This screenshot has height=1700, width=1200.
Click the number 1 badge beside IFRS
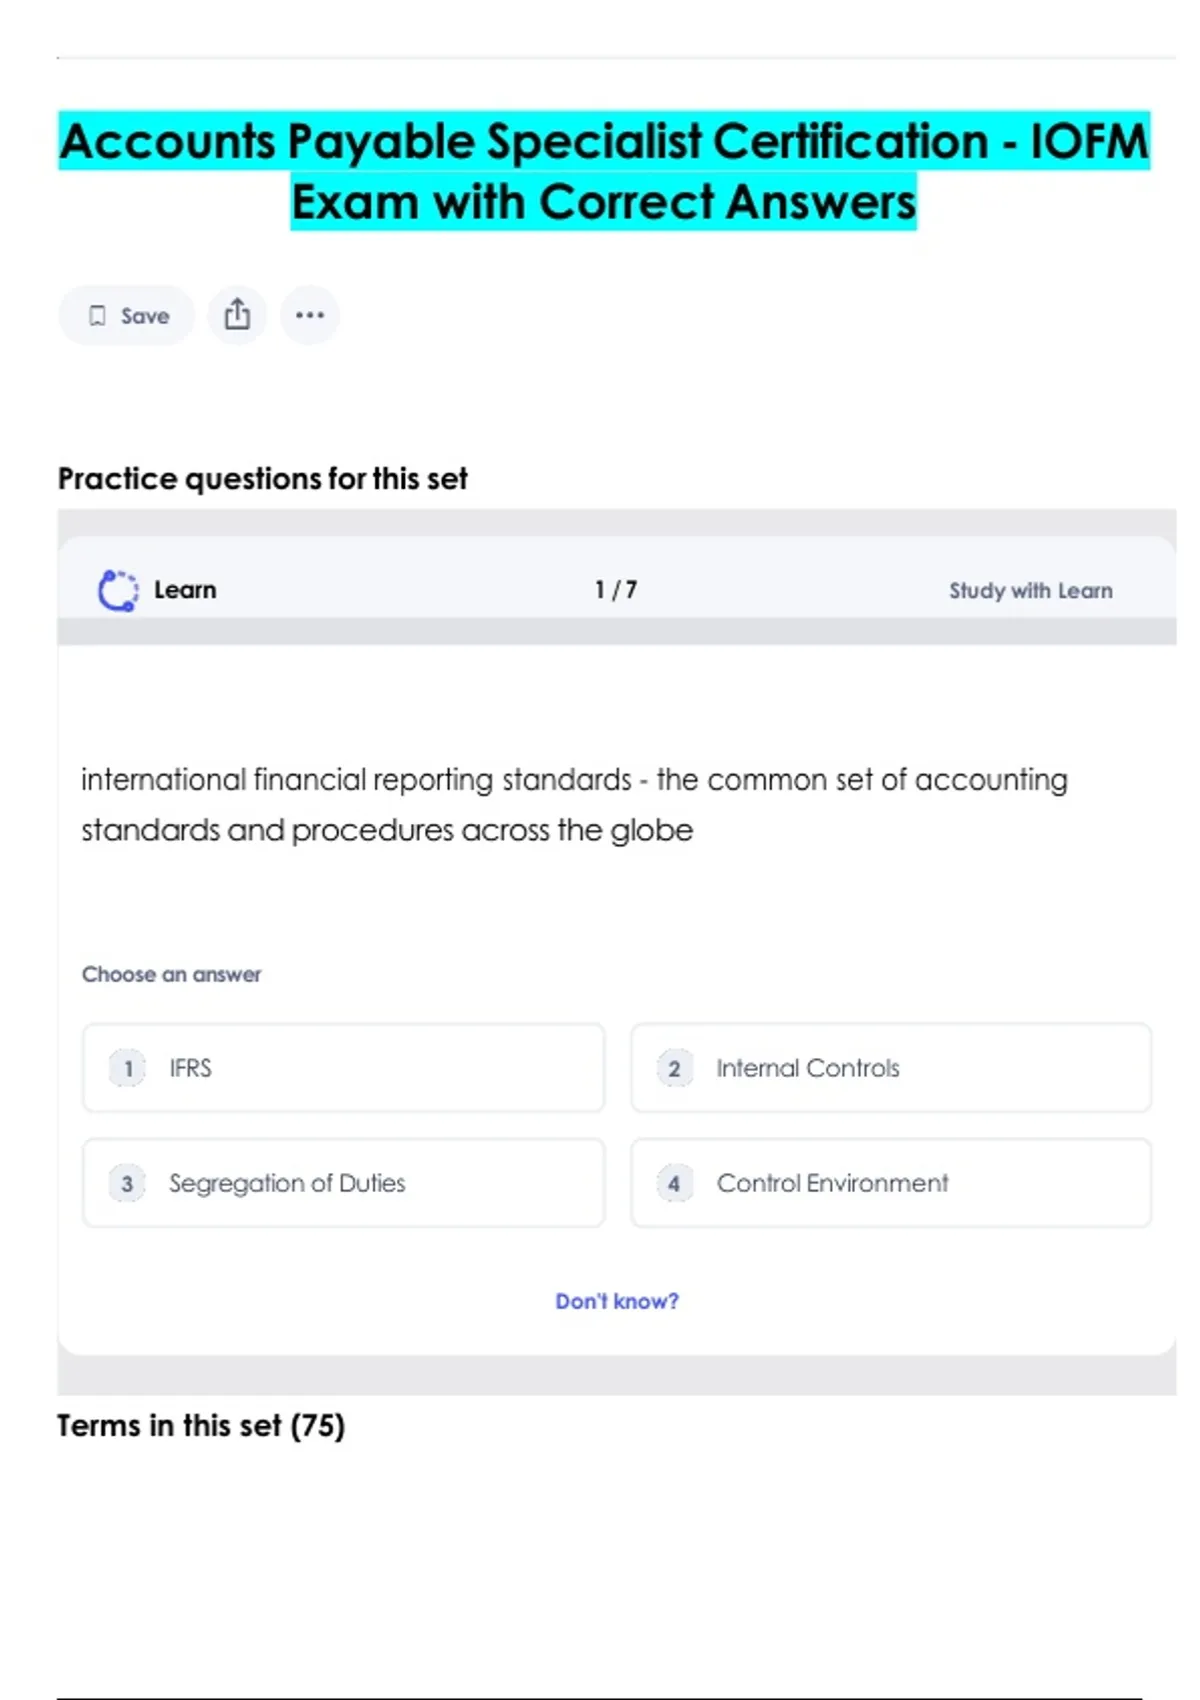pos(127,1068)
